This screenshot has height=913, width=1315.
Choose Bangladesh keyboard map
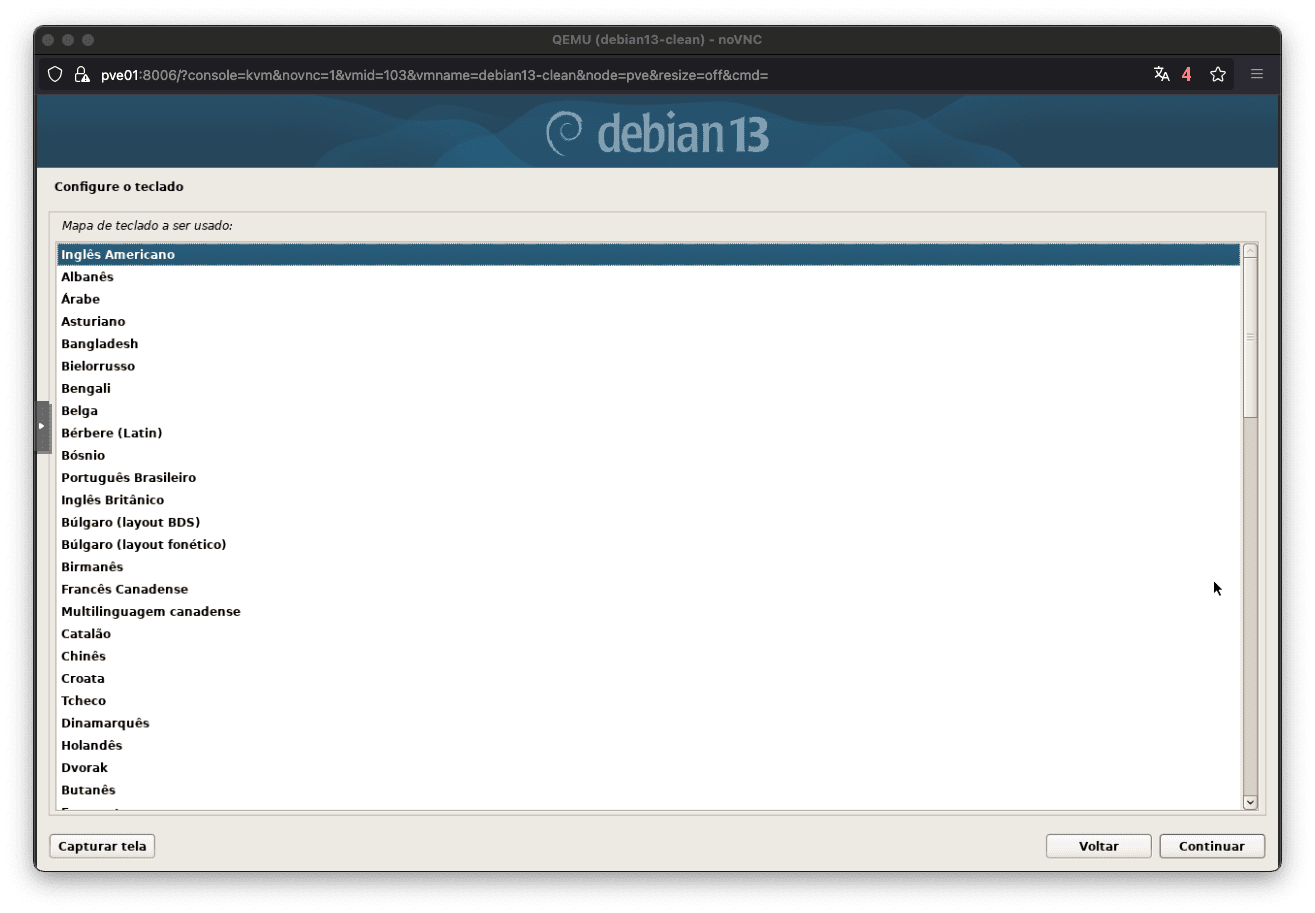coord(648,344)
